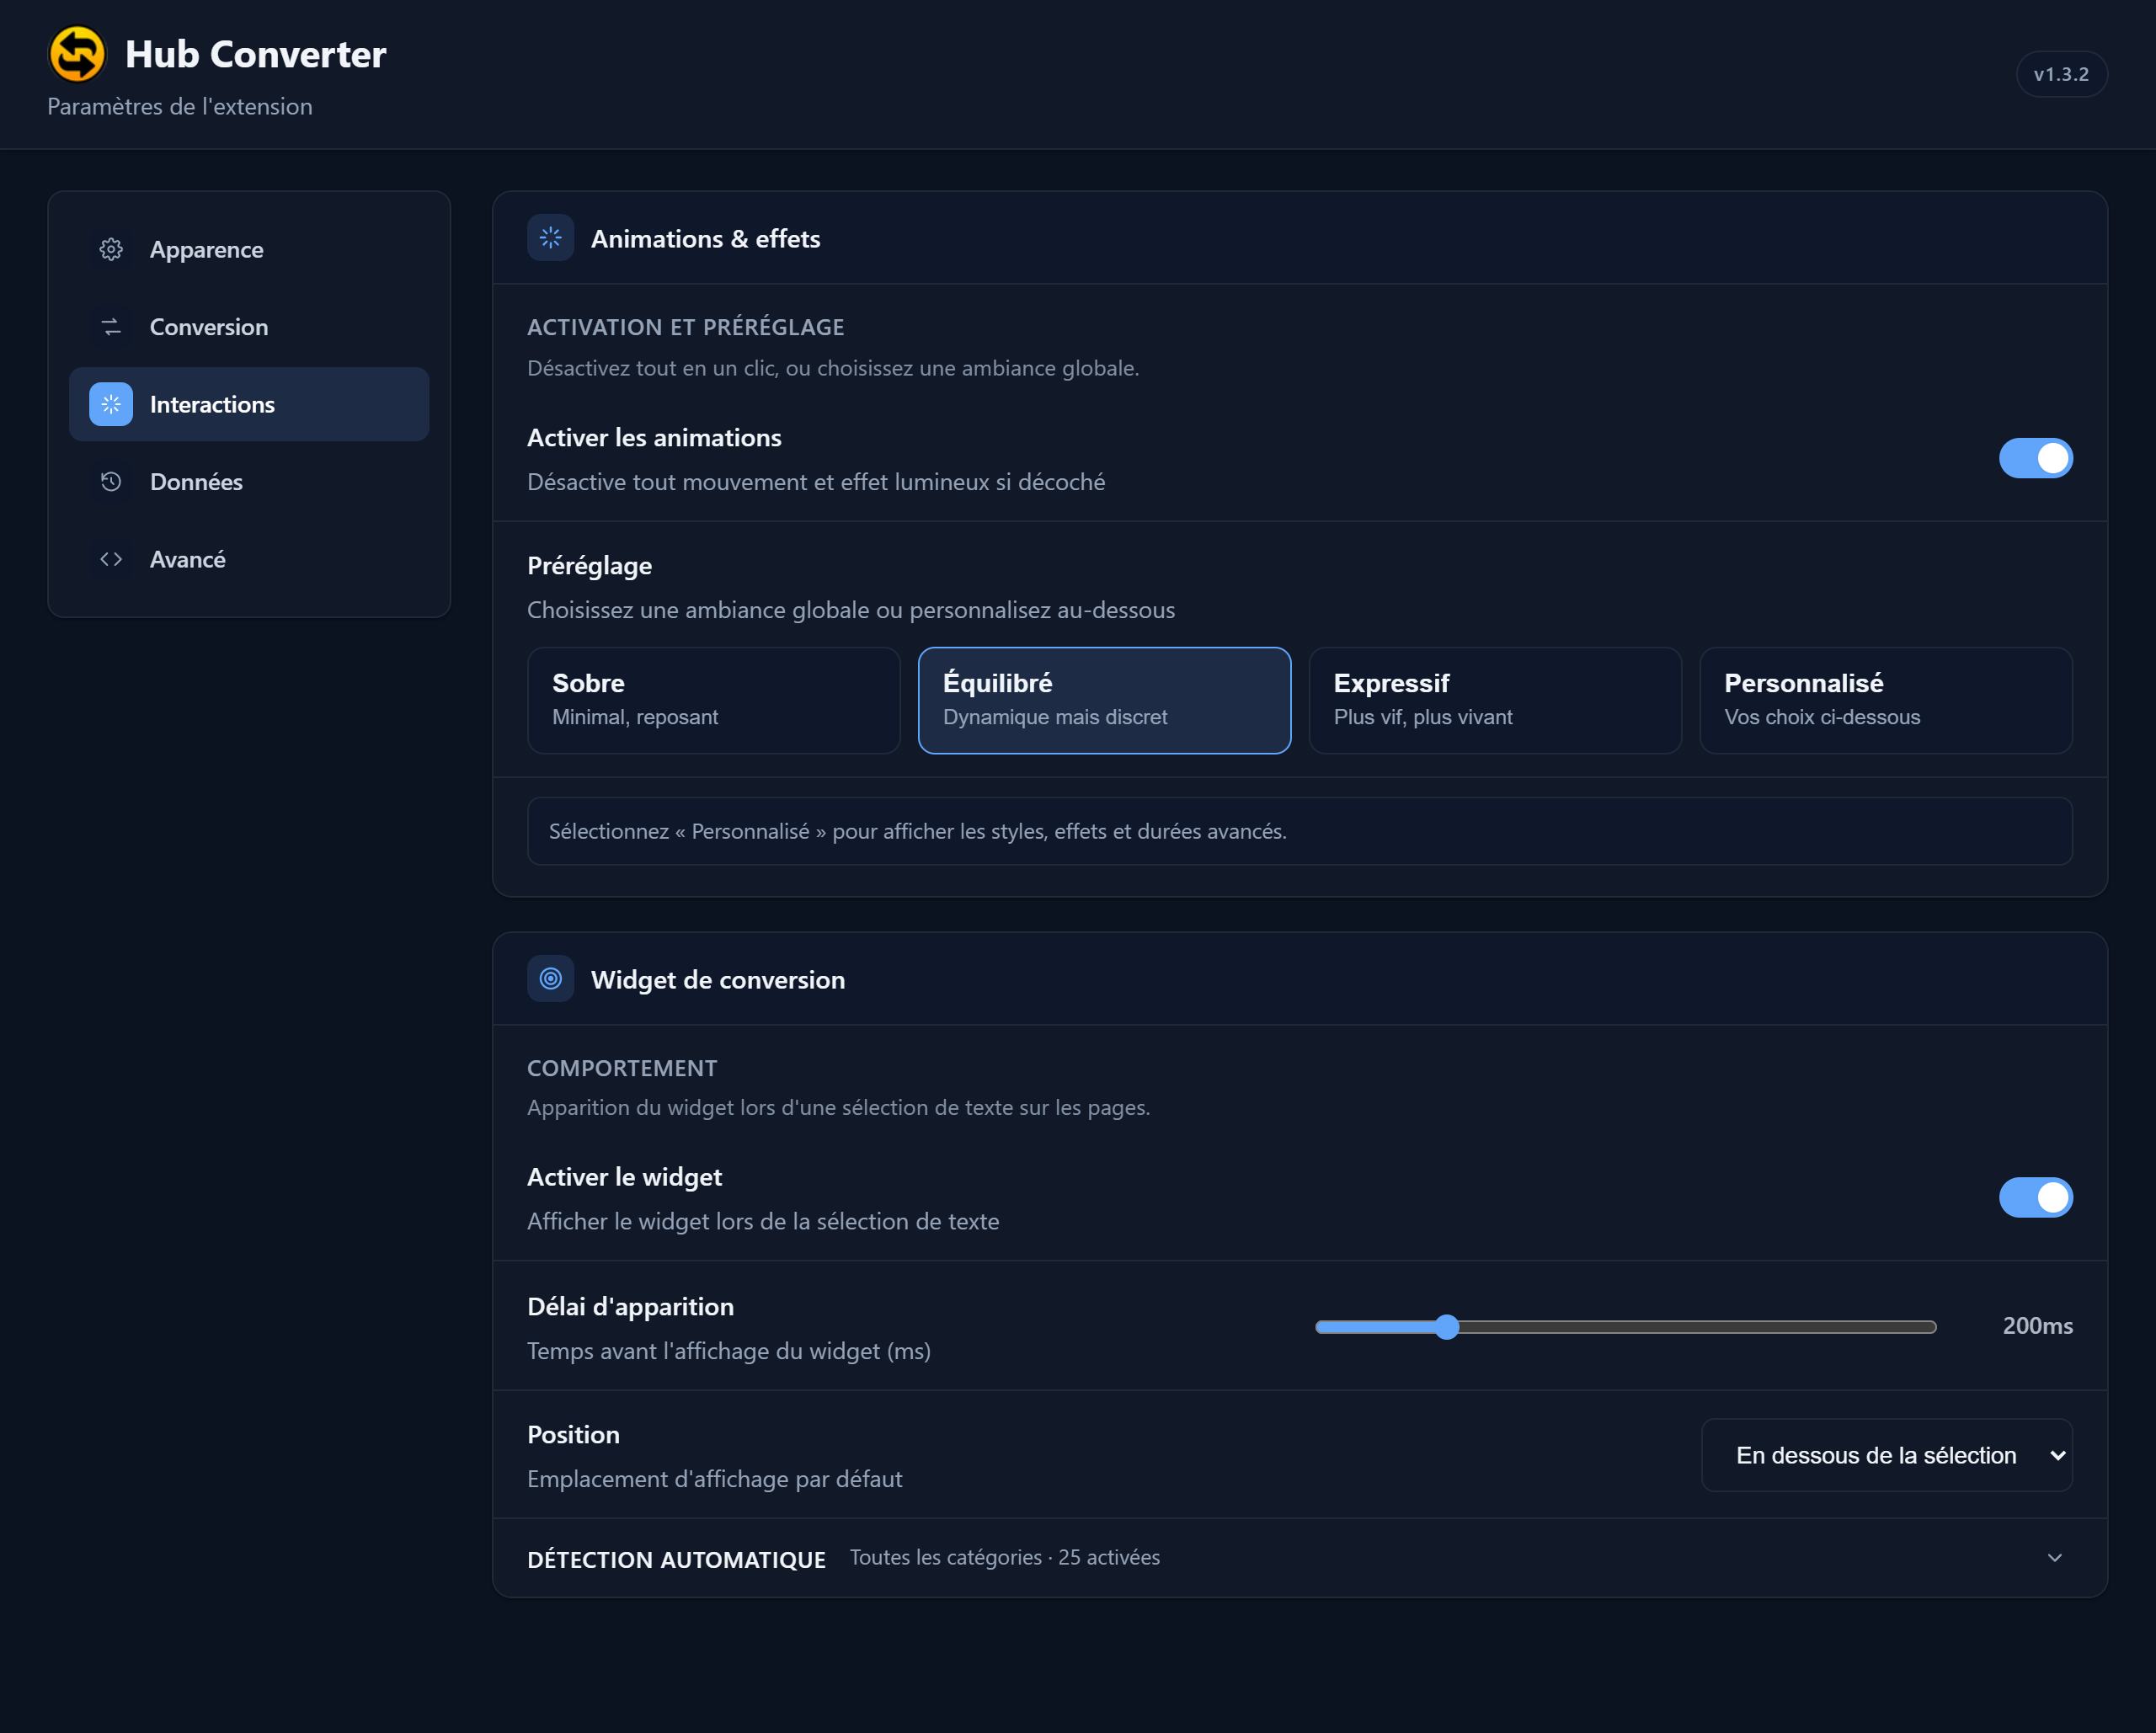Click "Animations & effets" section title
Screen dimensions: 2156x1733
pos(705,238)
